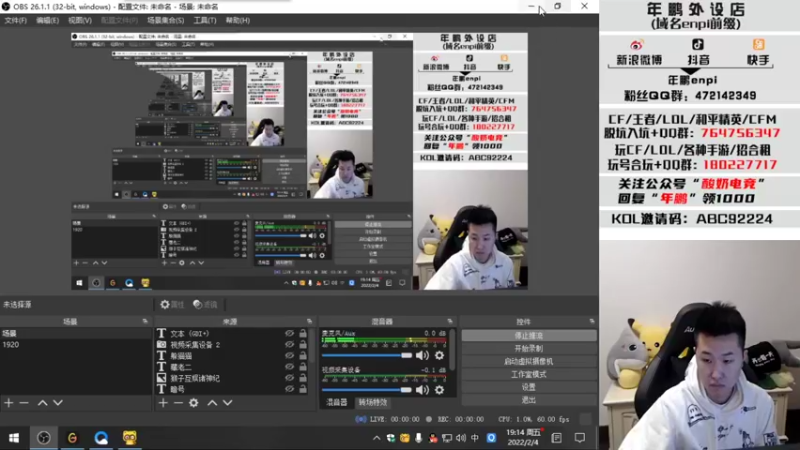The height and width of the screenshot is (450, 800).
Task: Open the Windows Start menu
Action: point(14,438)
